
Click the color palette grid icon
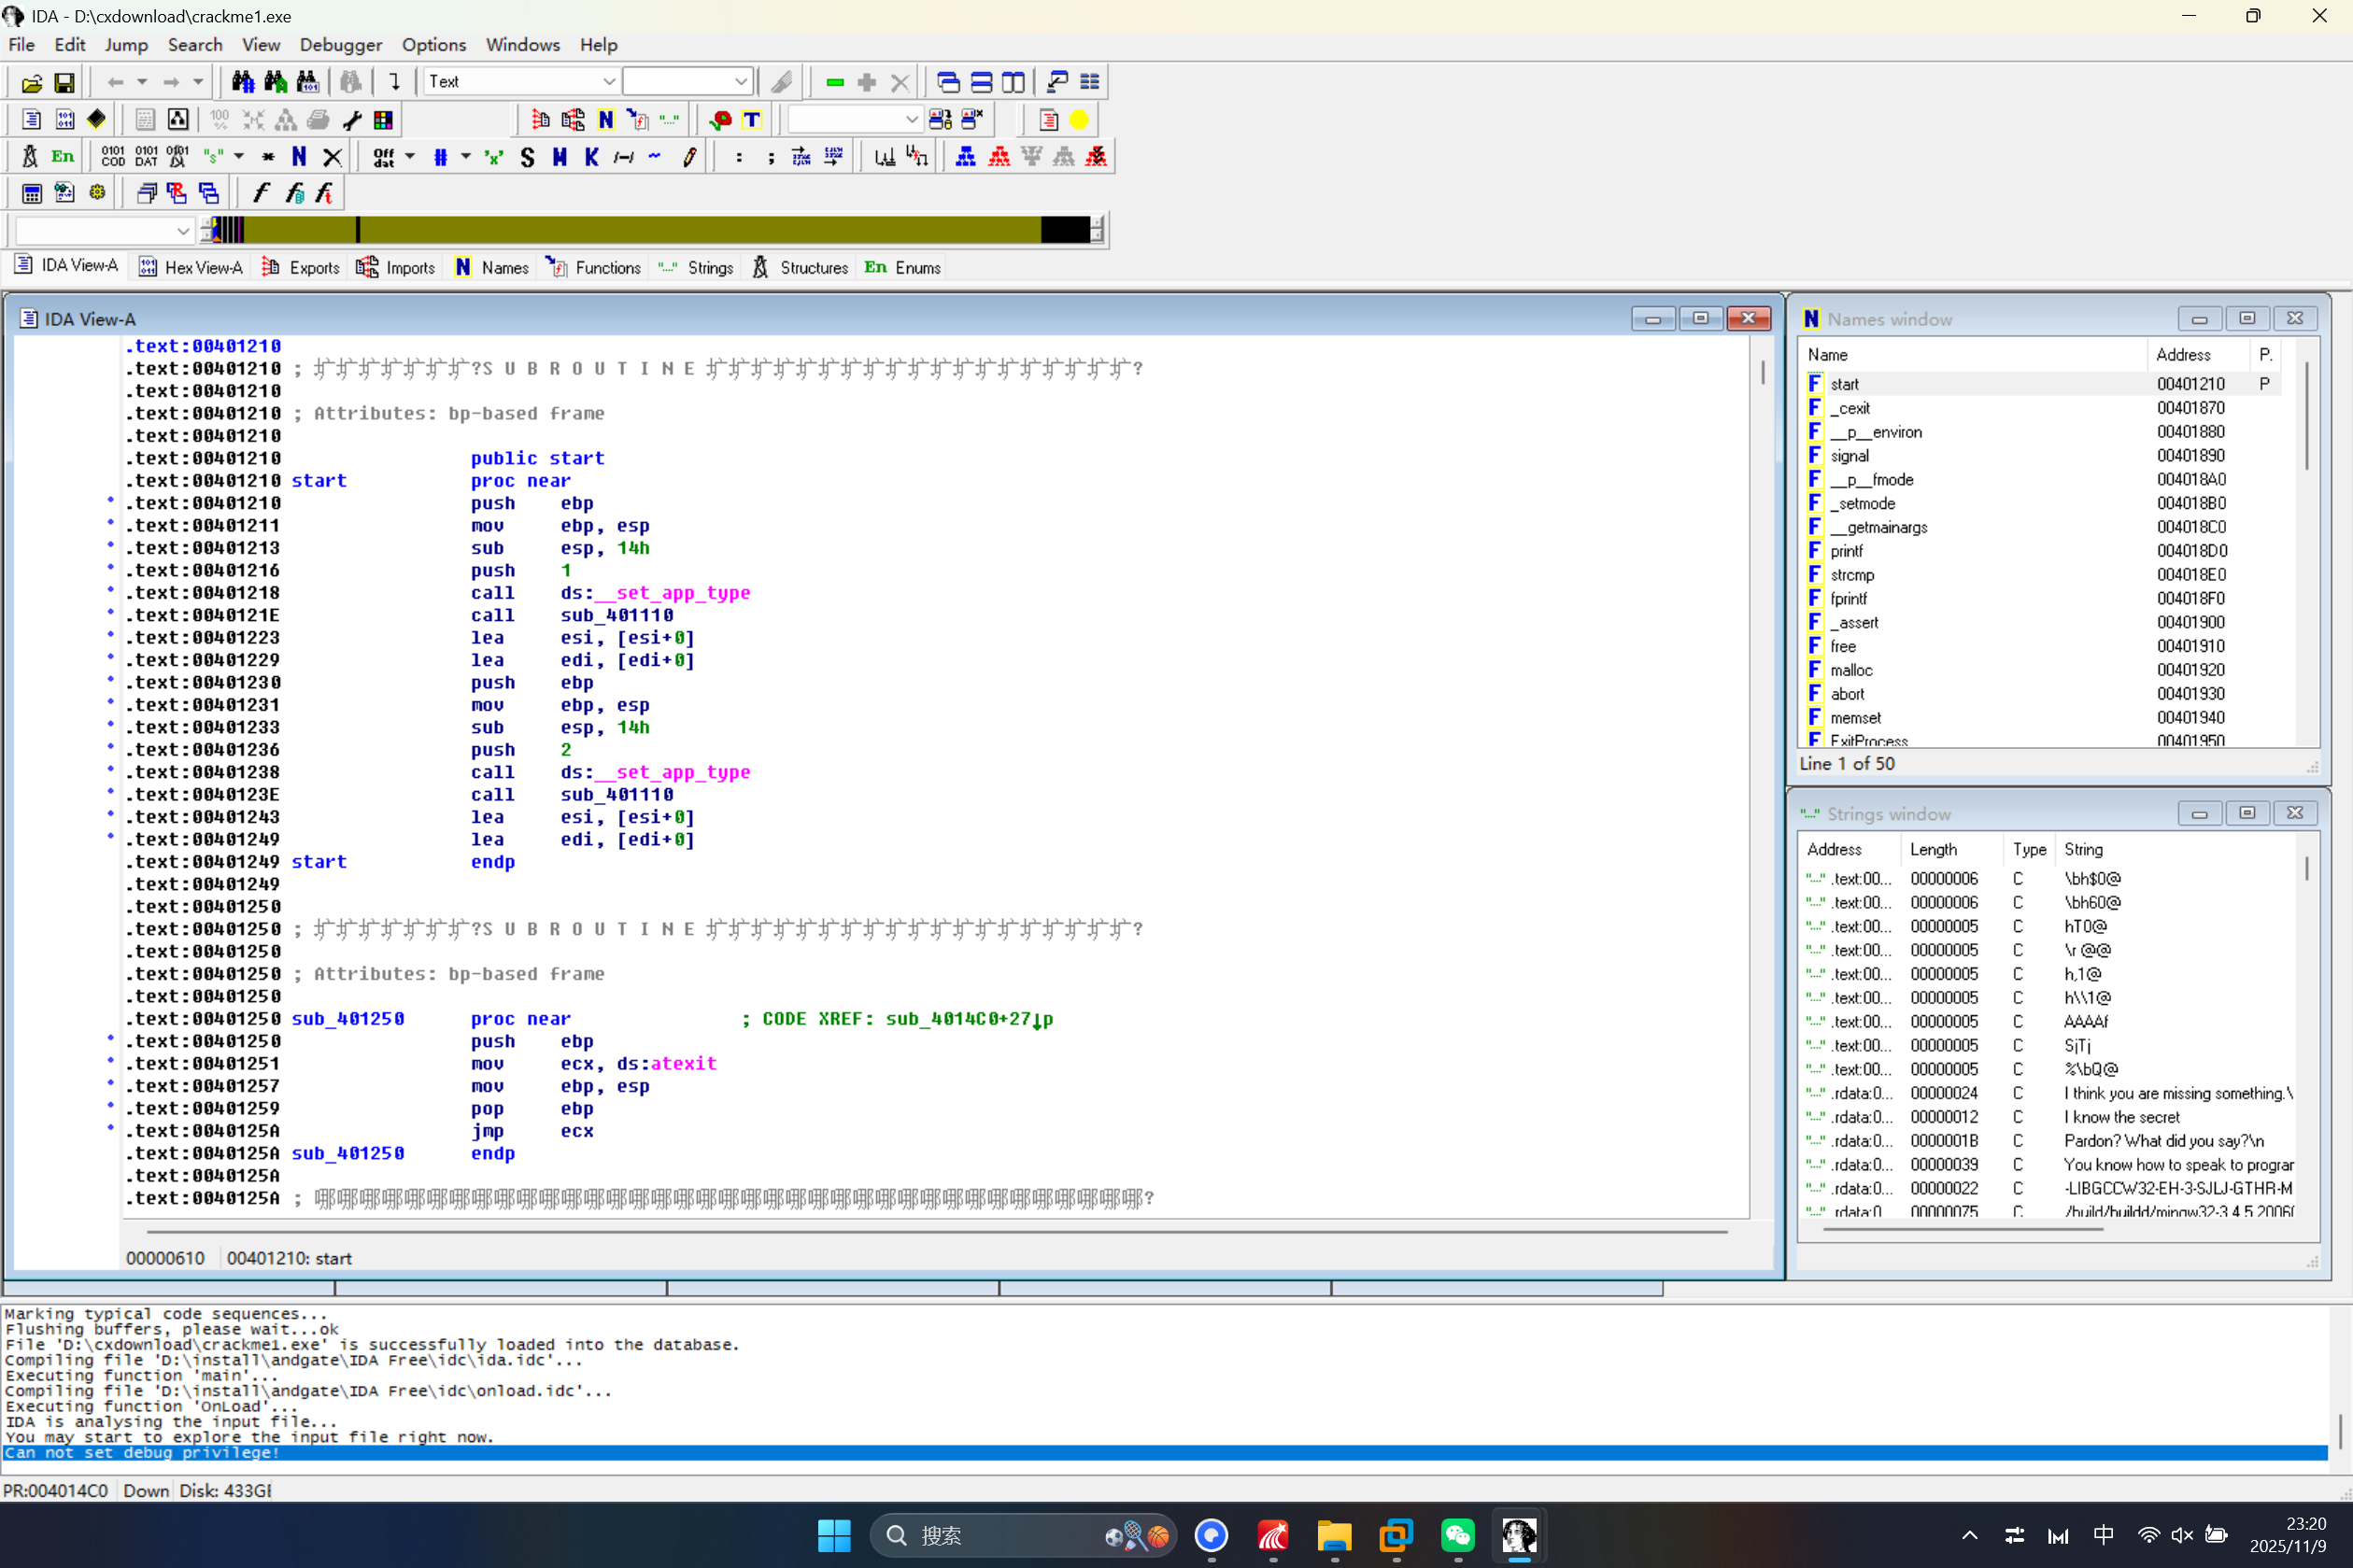[x=383, y=120]
